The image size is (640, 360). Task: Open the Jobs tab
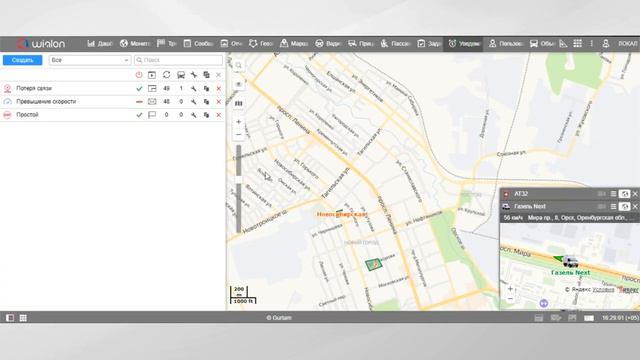(429, 43)
